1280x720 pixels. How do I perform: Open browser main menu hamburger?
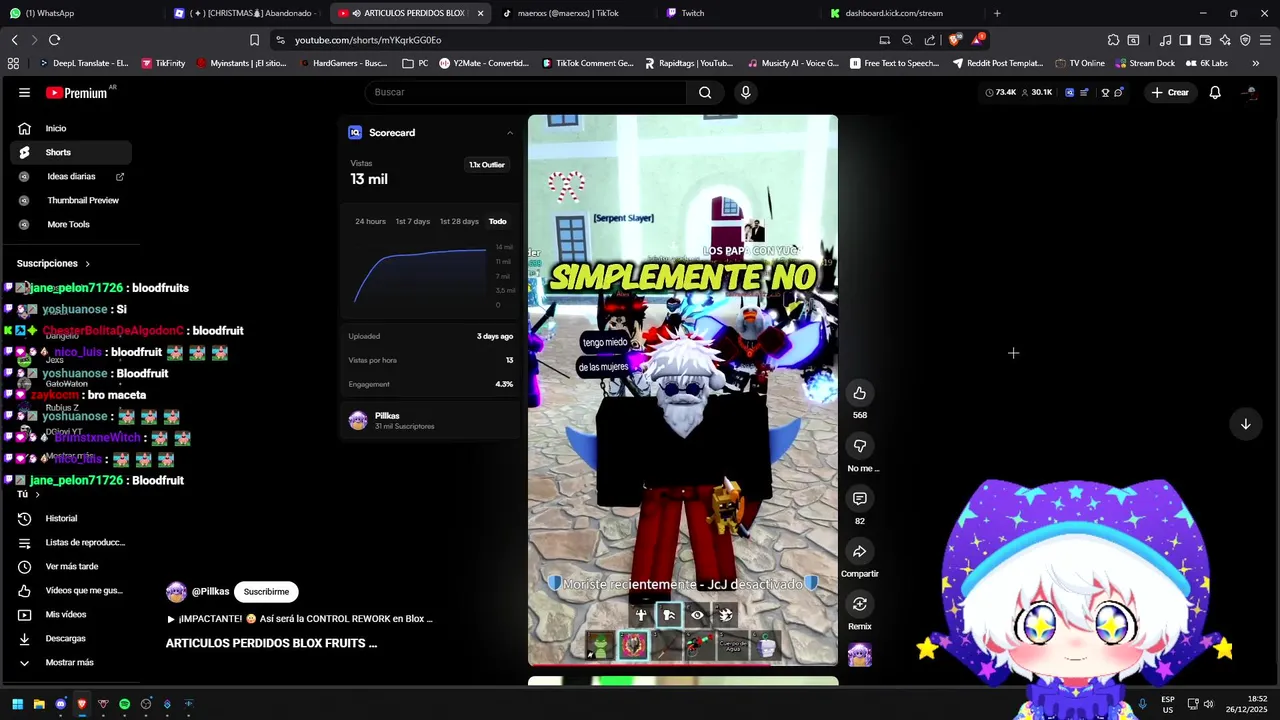click(x=1266, y=40)
